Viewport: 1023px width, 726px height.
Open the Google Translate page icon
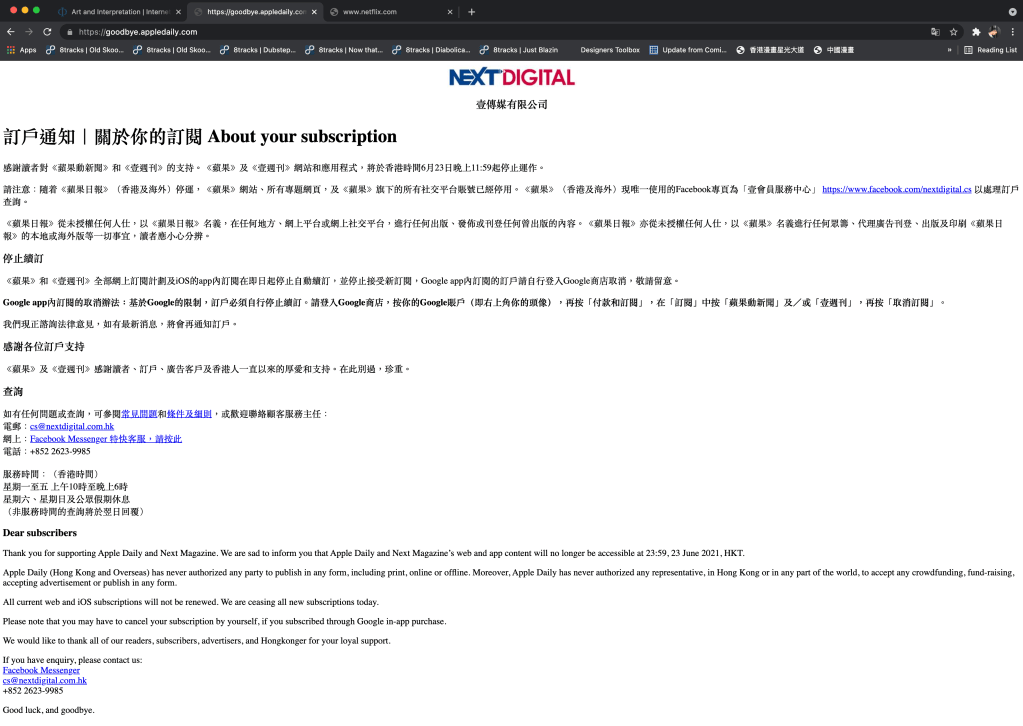click(935, 32)
